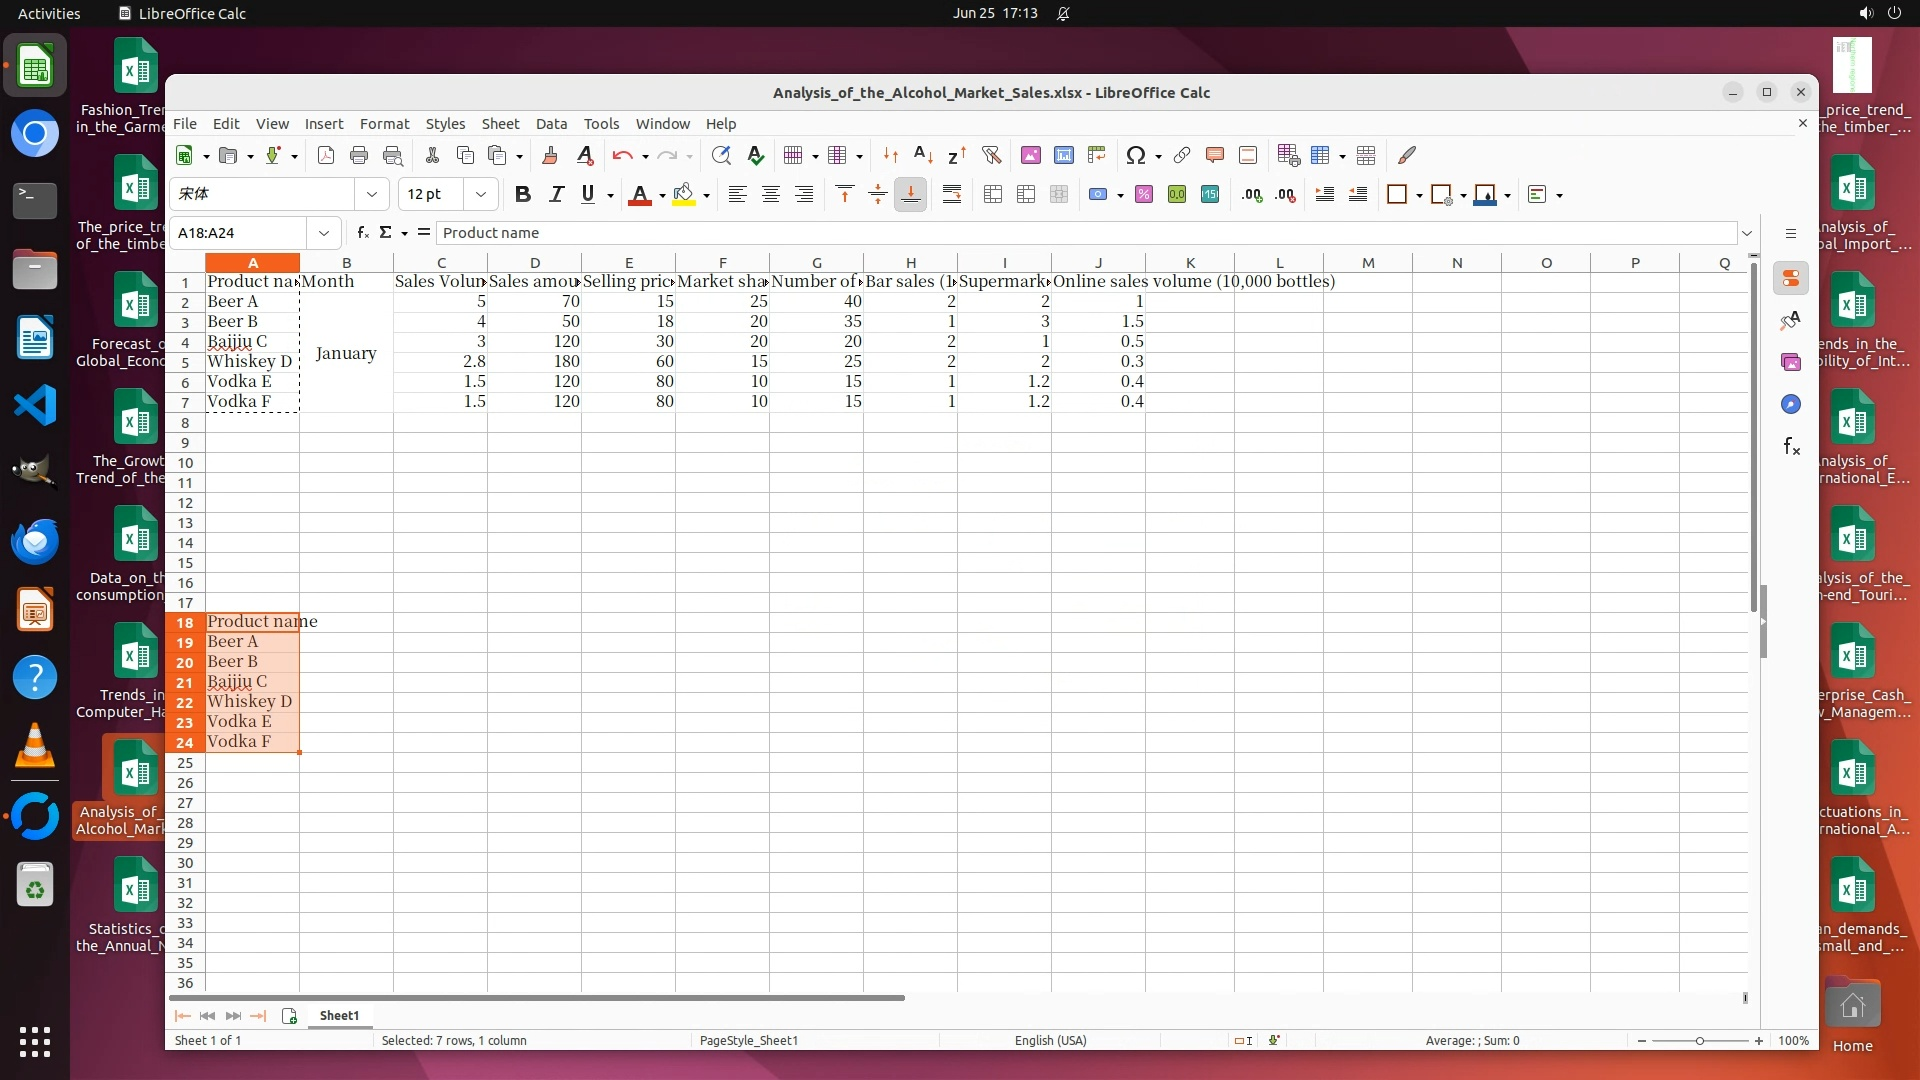Click the Merge and Center Cells icon

(x=993, y=195)
